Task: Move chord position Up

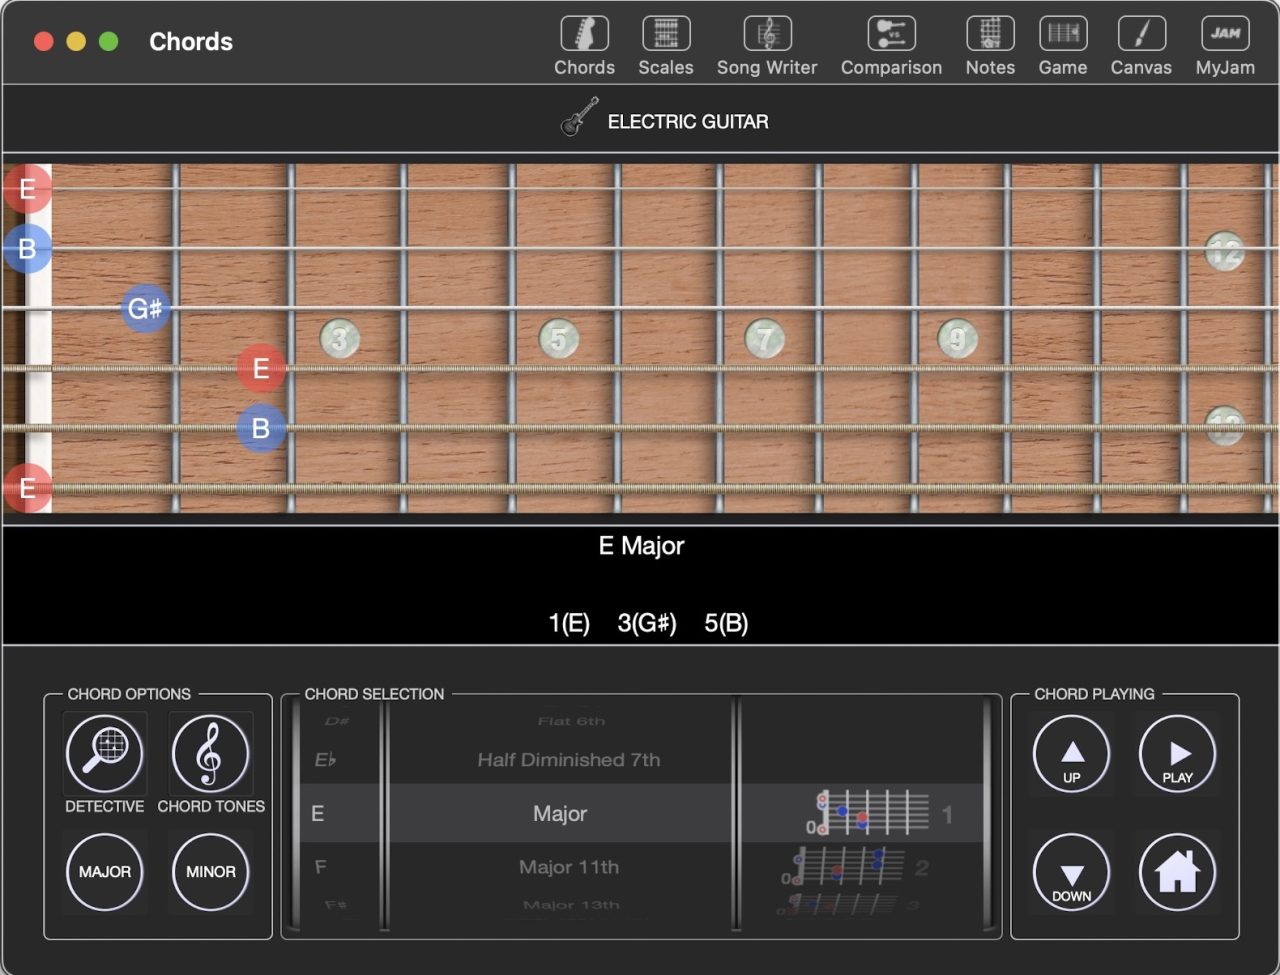Action: (x=1072, y=754)
